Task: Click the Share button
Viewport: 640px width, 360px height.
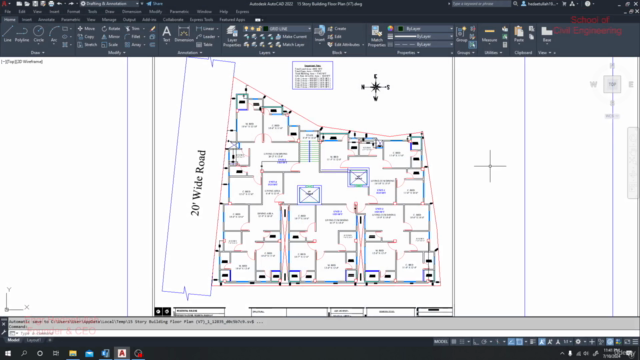Action: 155,4
